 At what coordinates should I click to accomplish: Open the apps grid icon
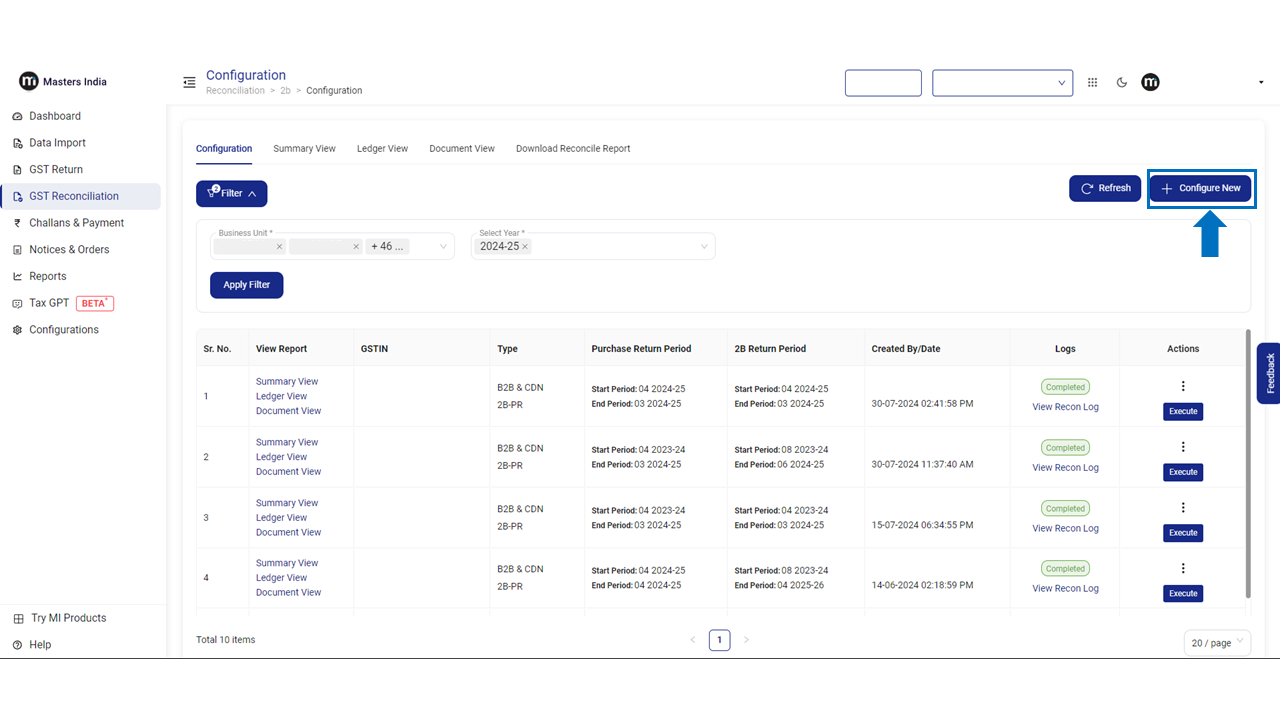click(1092, 83)
